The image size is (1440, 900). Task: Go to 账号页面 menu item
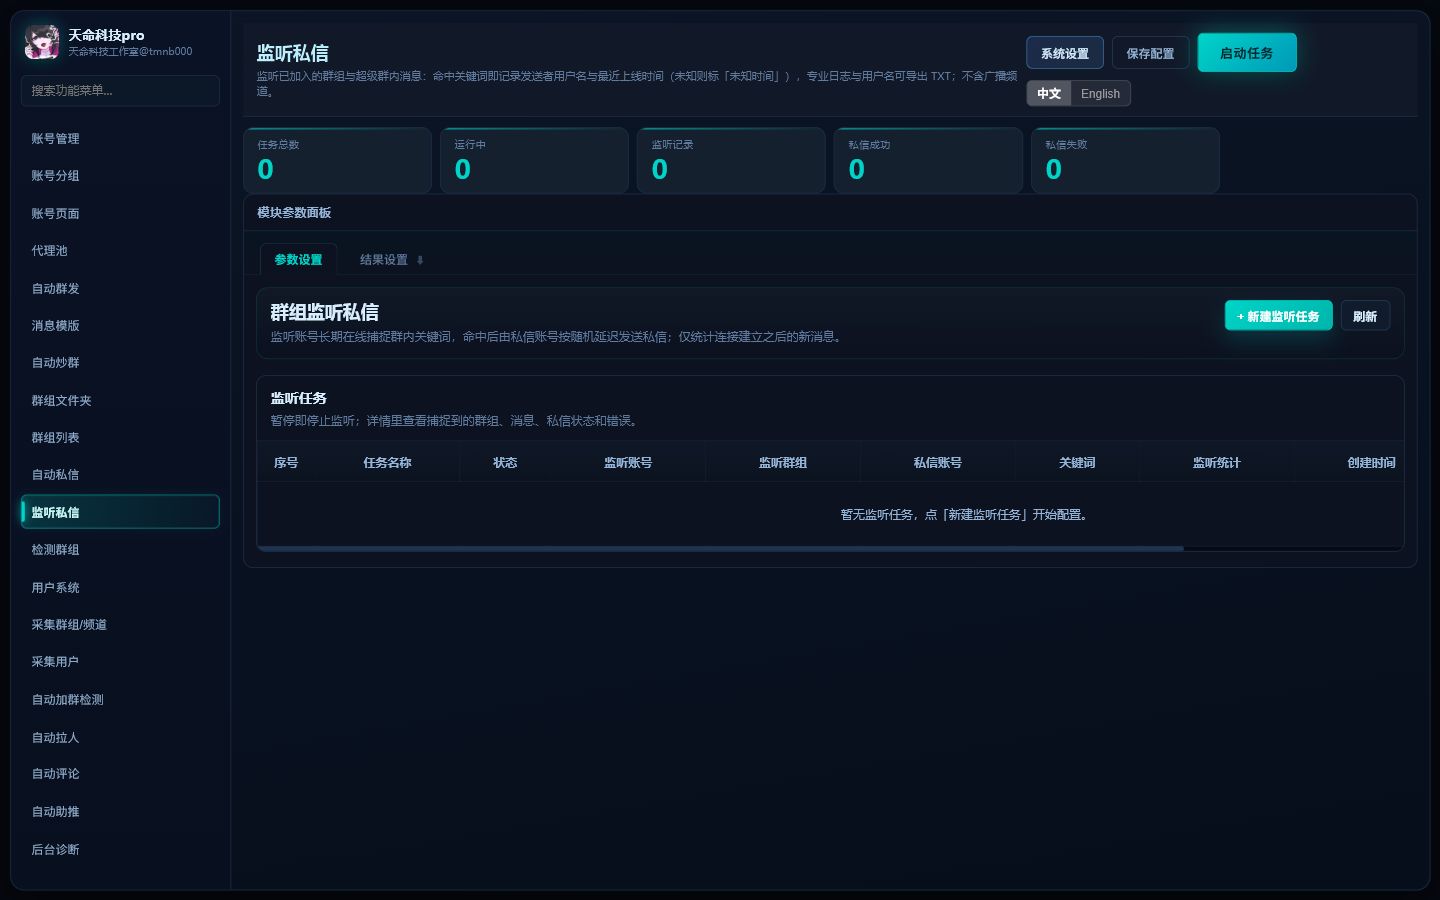[x=120, y=213]
